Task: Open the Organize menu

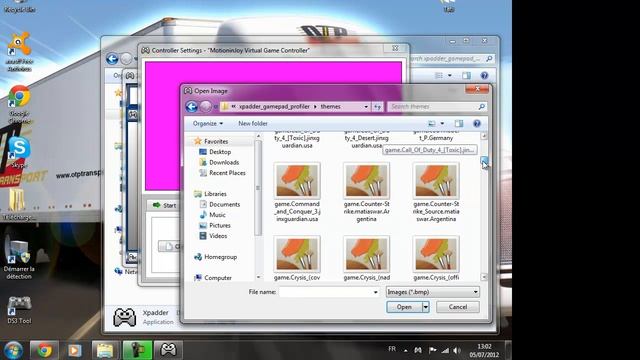Action: (x=208, y=123)
